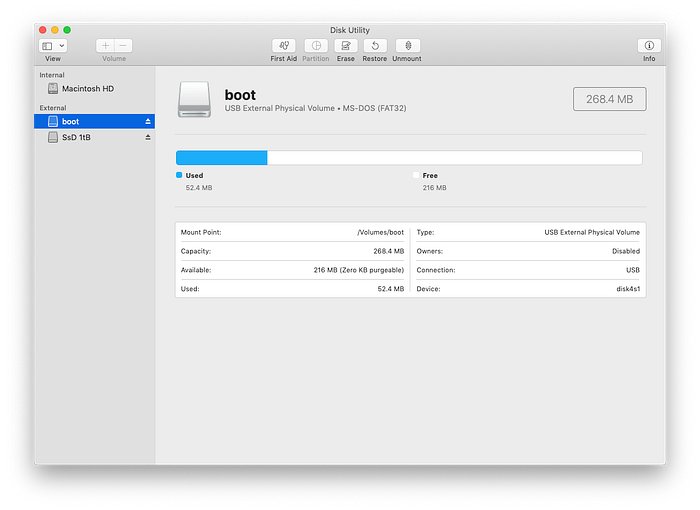Click the 268.4 MB capacity box

click(x=609, y=99)
